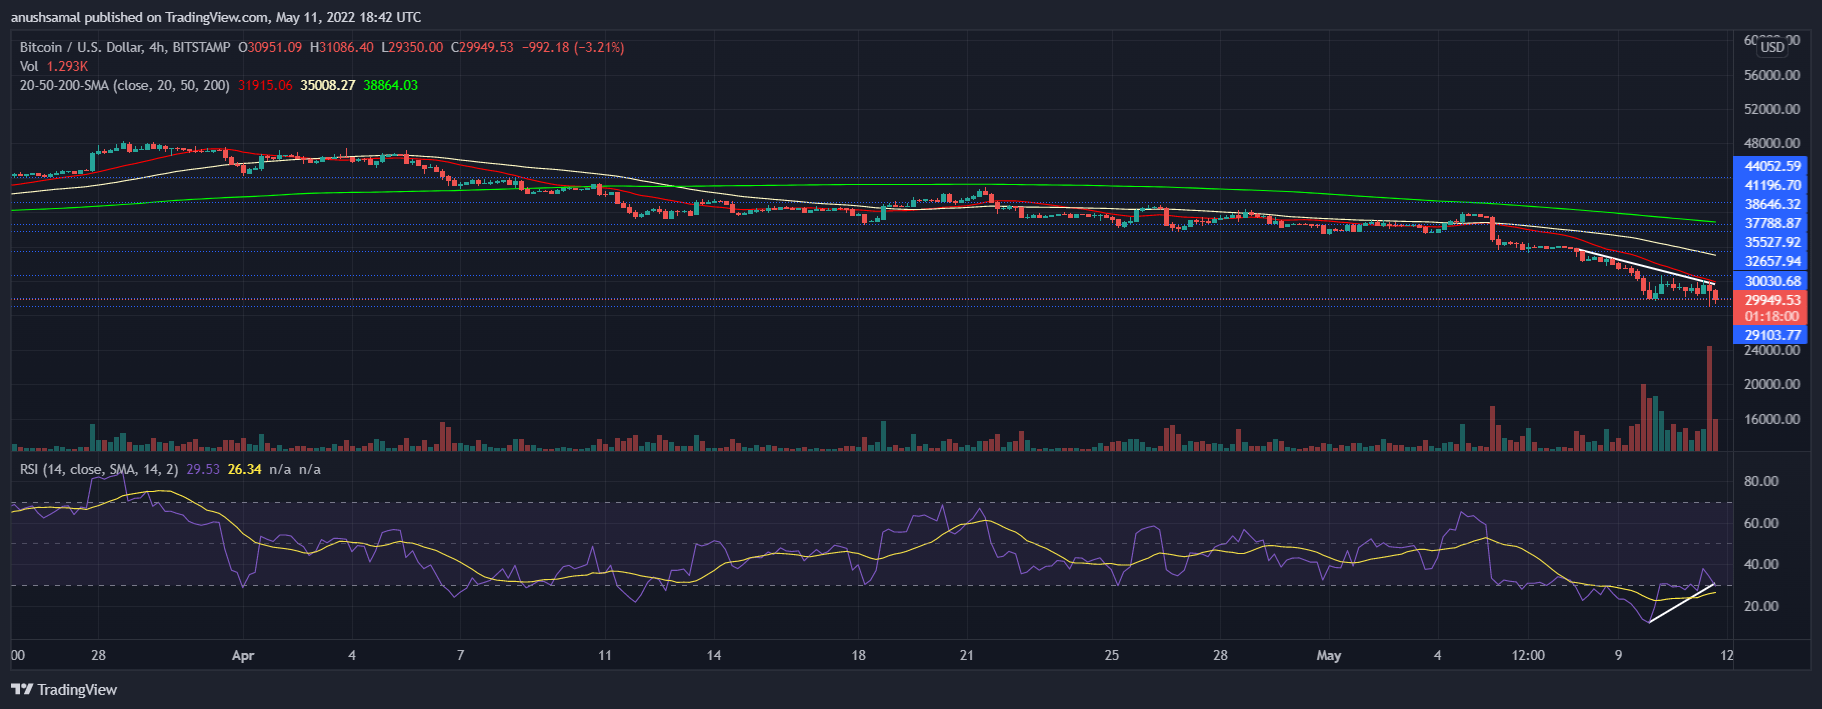The height and width of the screenshot is (709, 1822).
Task: Click the May label on time axis
Action: [x=1328, y=656]
